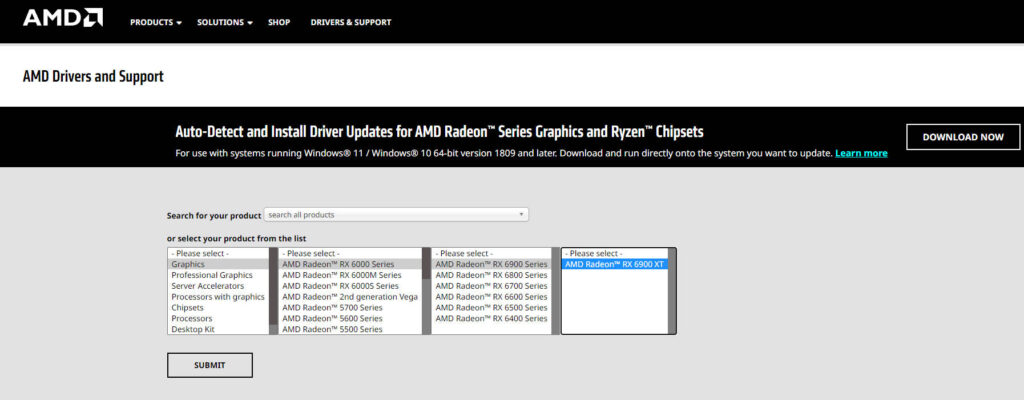Select AMD Radeon 5600 Series

click(350, 318)
